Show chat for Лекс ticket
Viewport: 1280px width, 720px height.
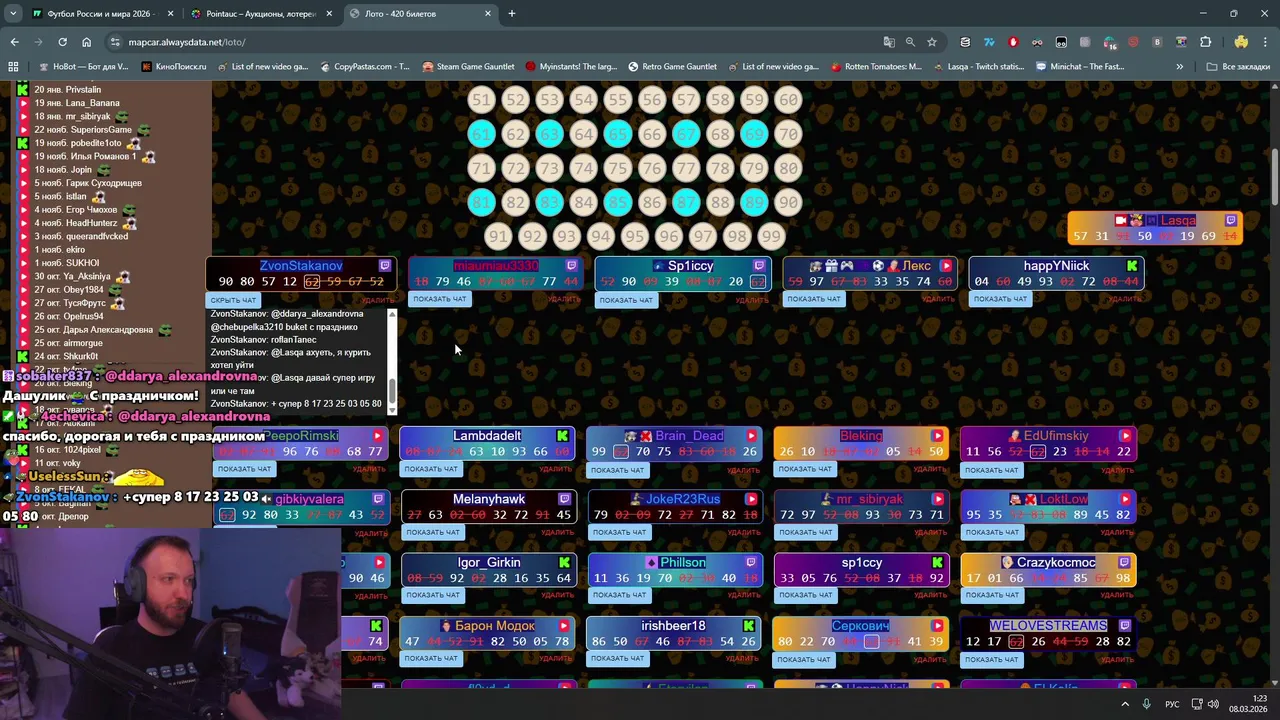click(x=814, y=299)
